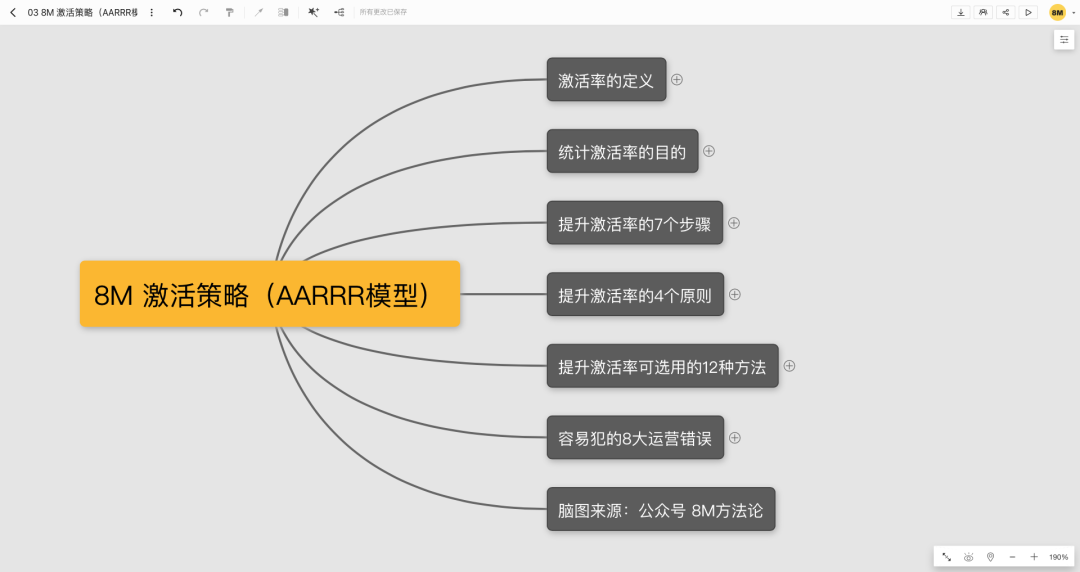Viewport: 1080px width, 572px height.
Task: Select the 激活率的定义 topic node
Action: (x=606, y=80)
